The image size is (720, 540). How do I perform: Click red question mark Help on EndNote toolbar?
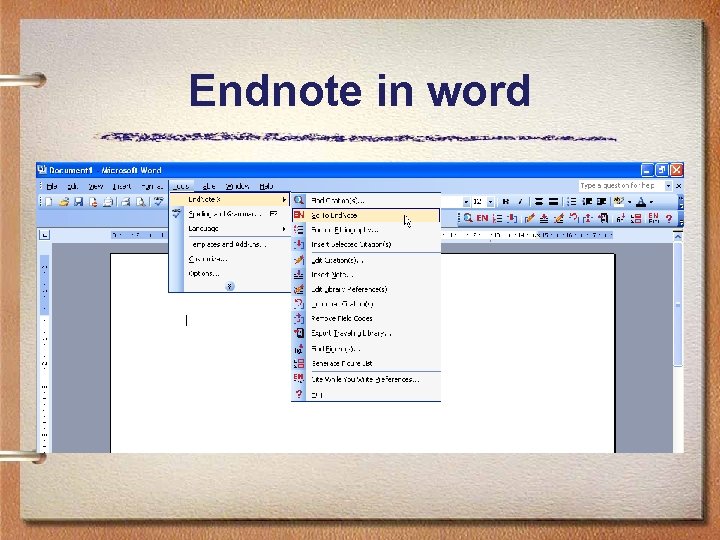669,218
